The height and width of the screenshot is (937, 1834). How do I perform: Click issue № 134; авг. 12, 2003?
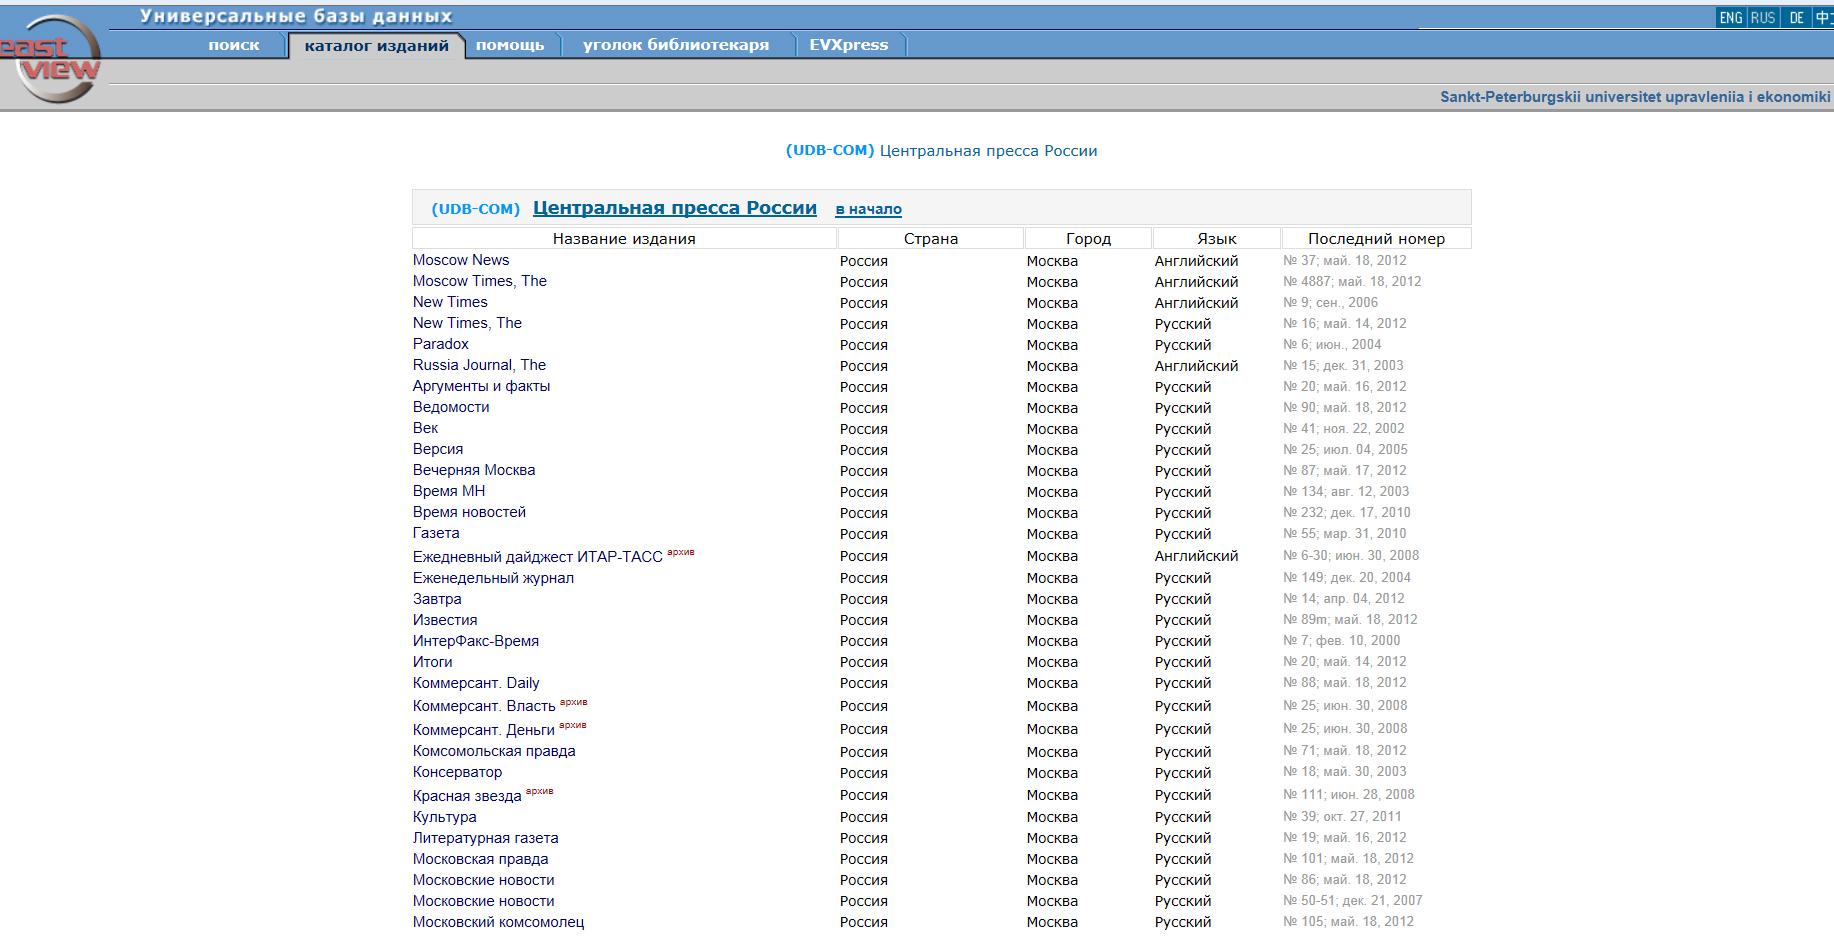pos(1346,491)
